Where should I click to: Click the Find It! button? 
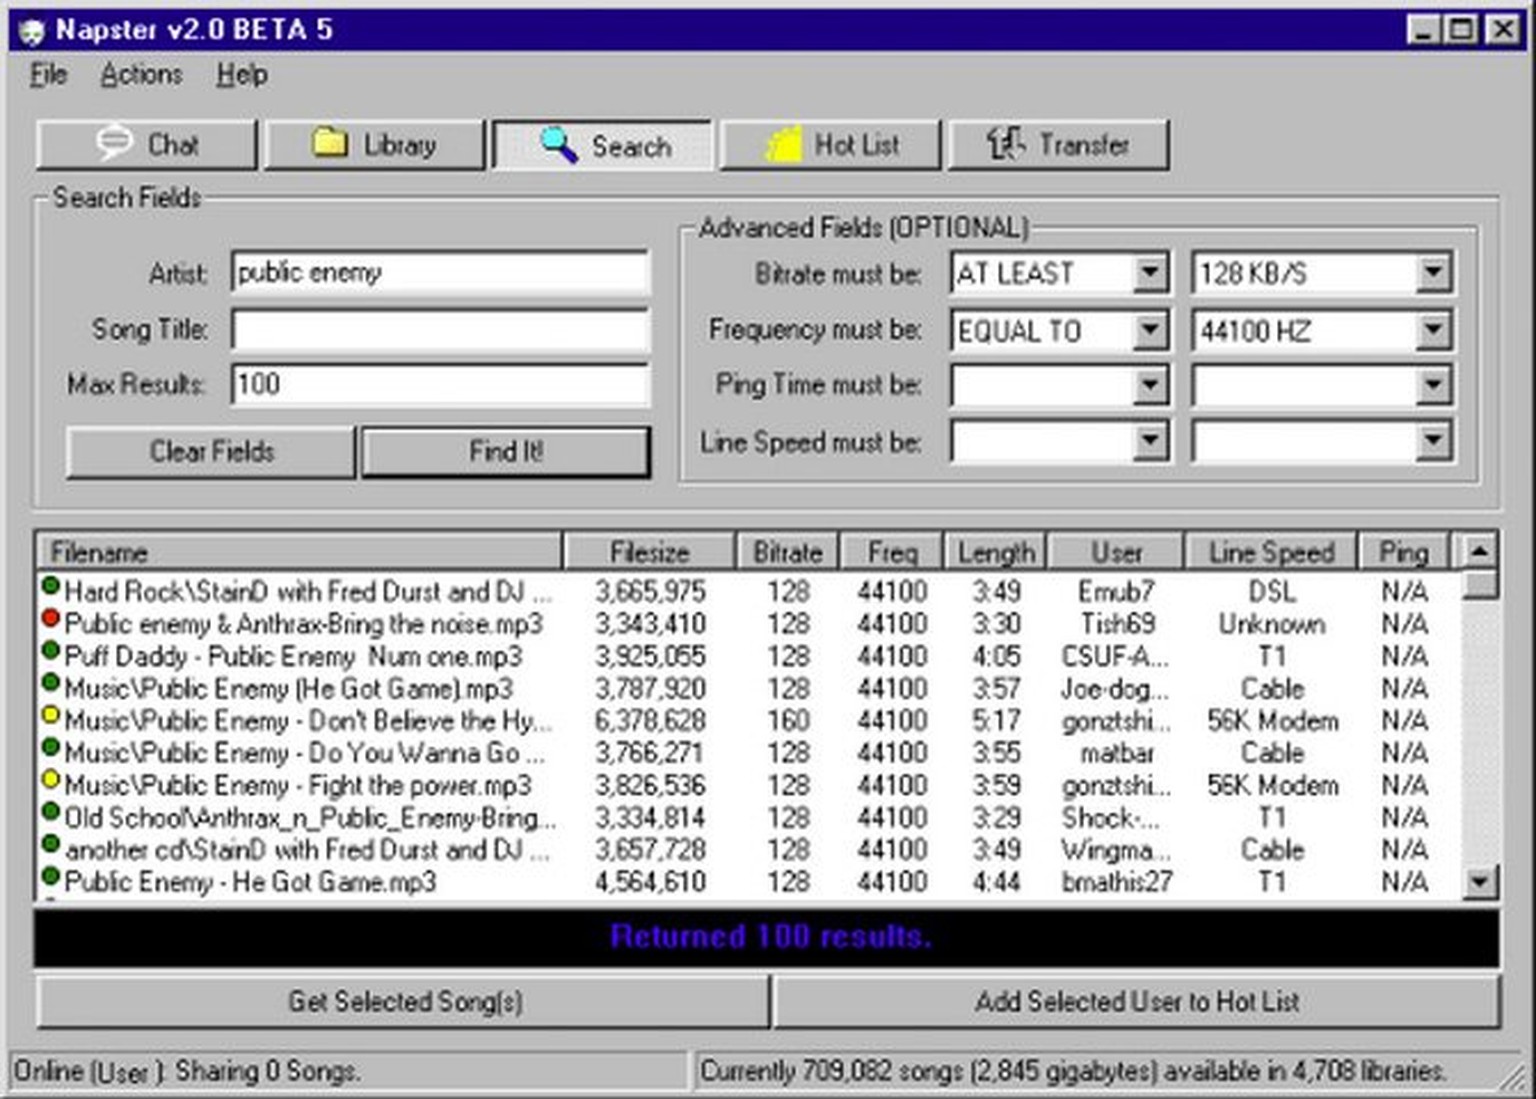pos(506,452)
